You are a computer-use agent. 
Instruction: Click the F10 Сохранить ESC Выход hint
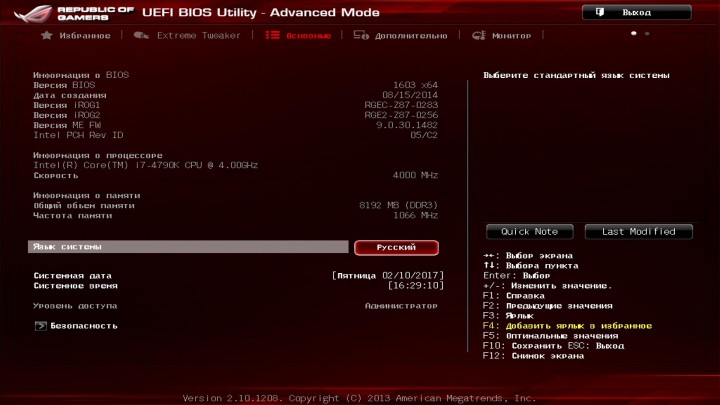click(553, 346)
